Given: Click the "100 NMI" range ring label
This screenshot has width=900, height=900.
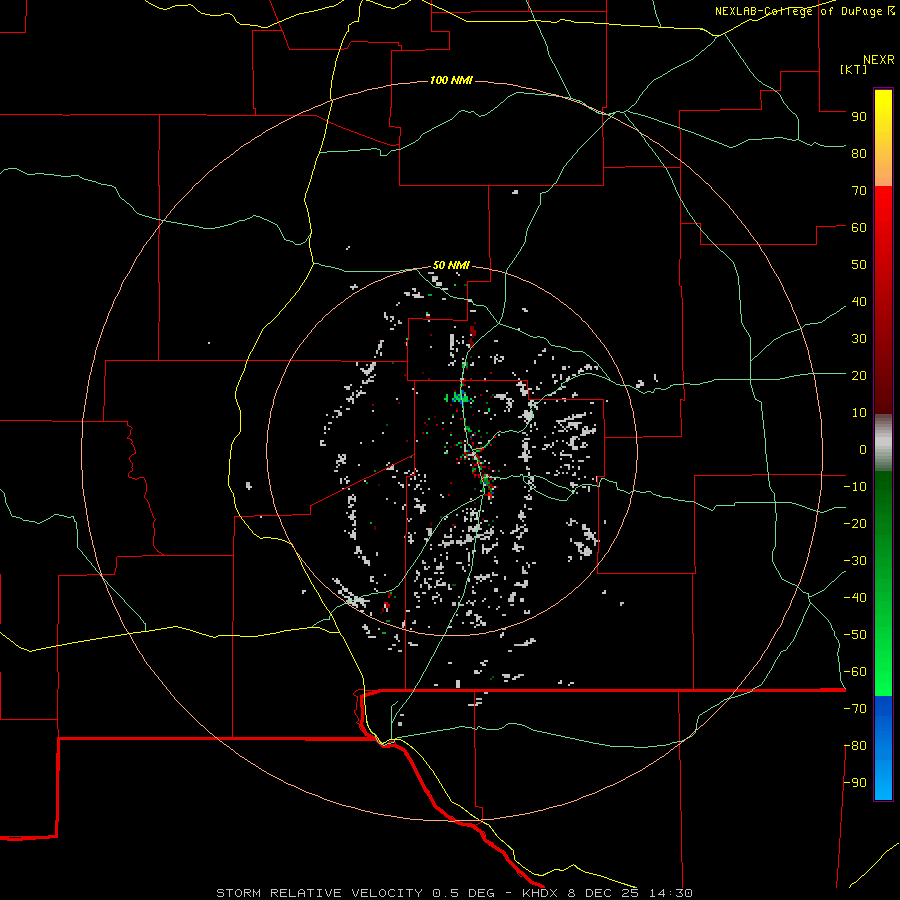Looking at the screenshot, I should (451, 80).
